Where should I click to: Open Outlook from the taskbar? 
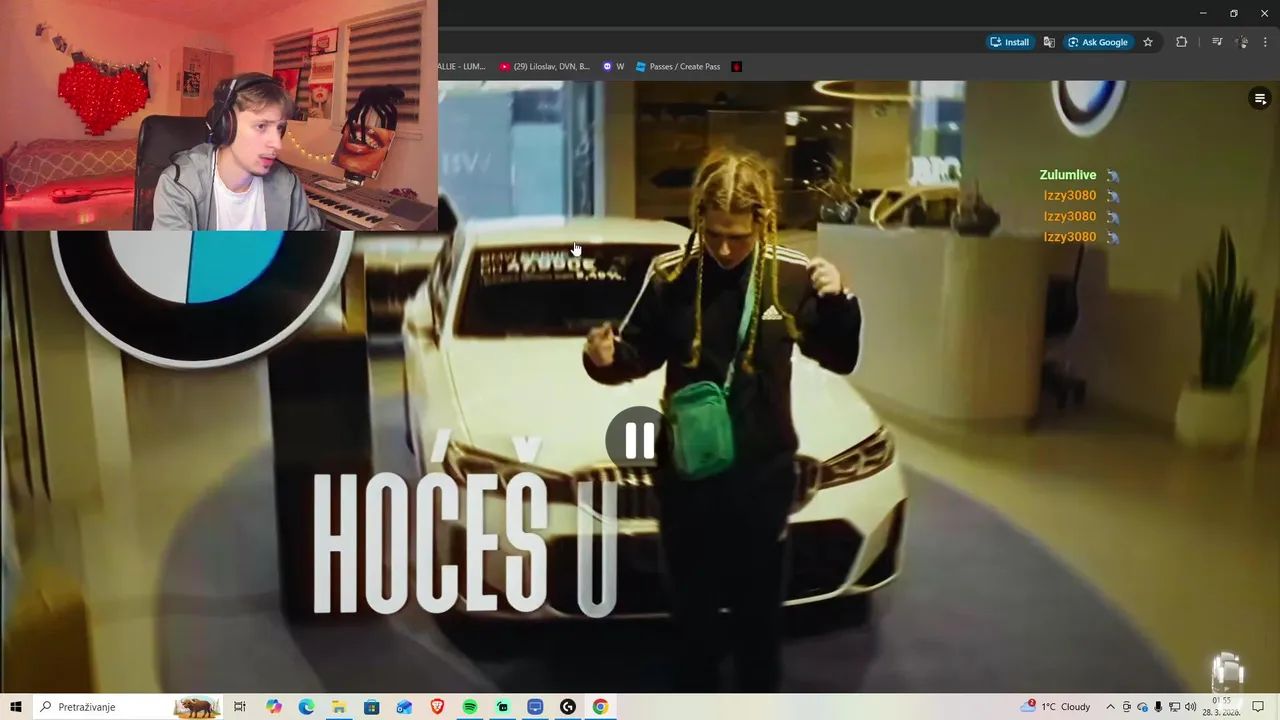pos(404,707)
